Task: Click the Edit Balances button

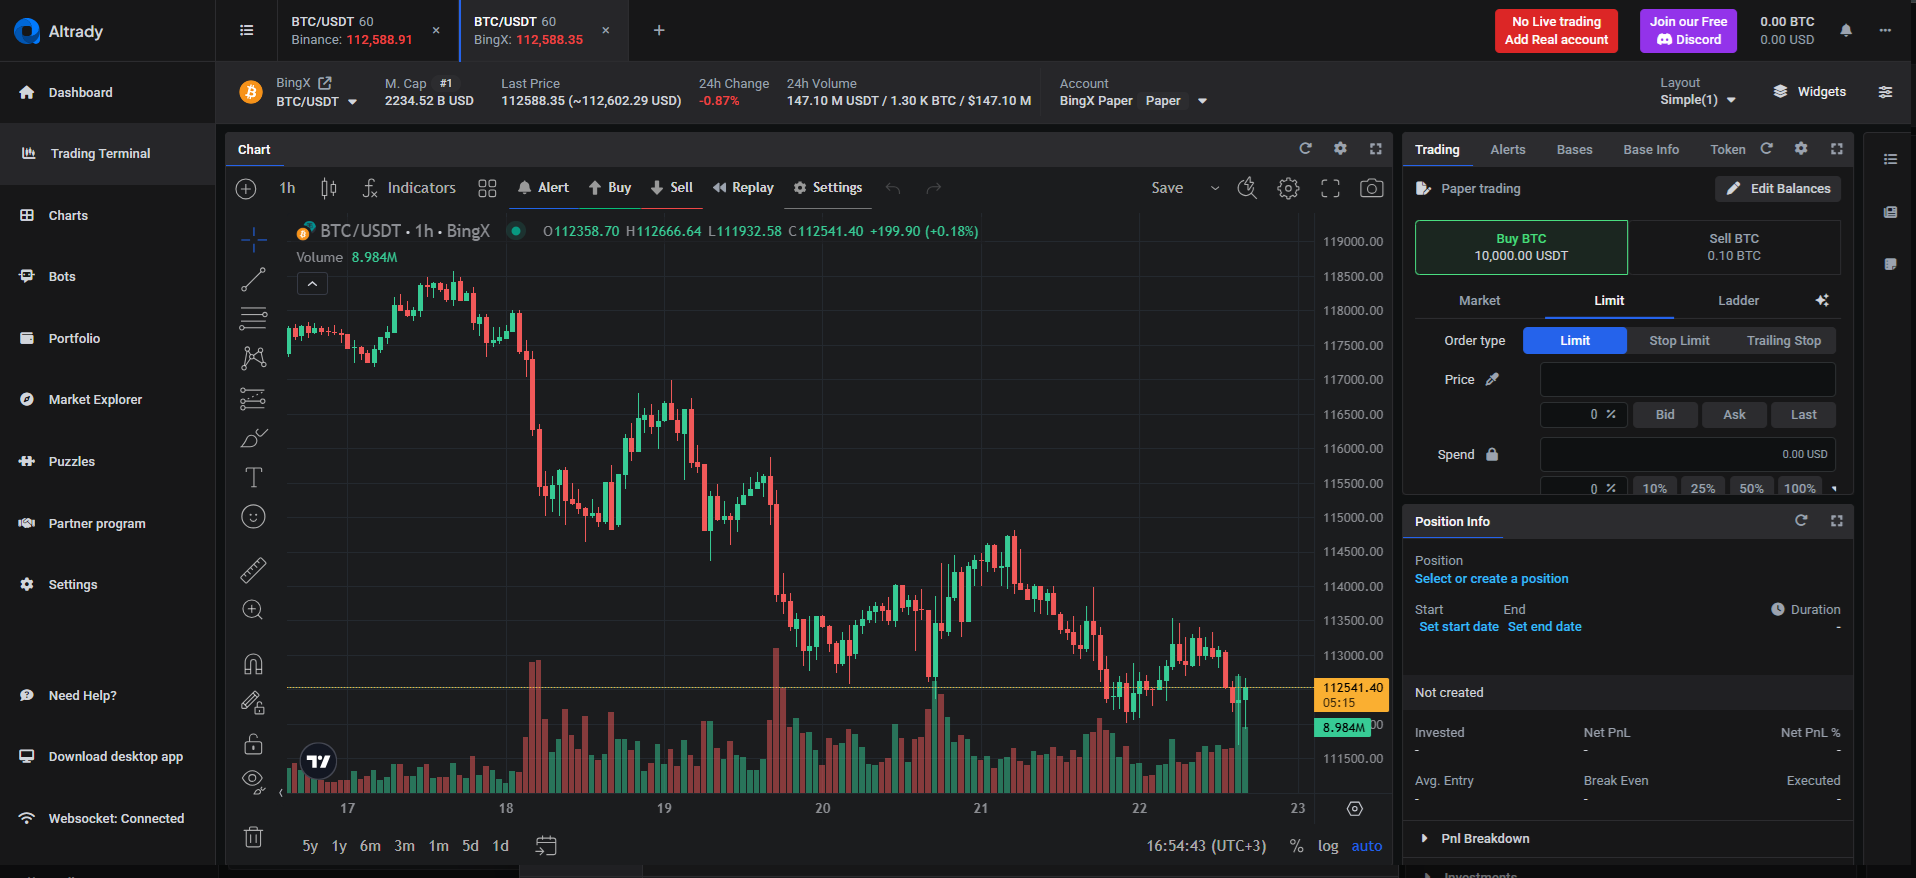Action: 1778,189
